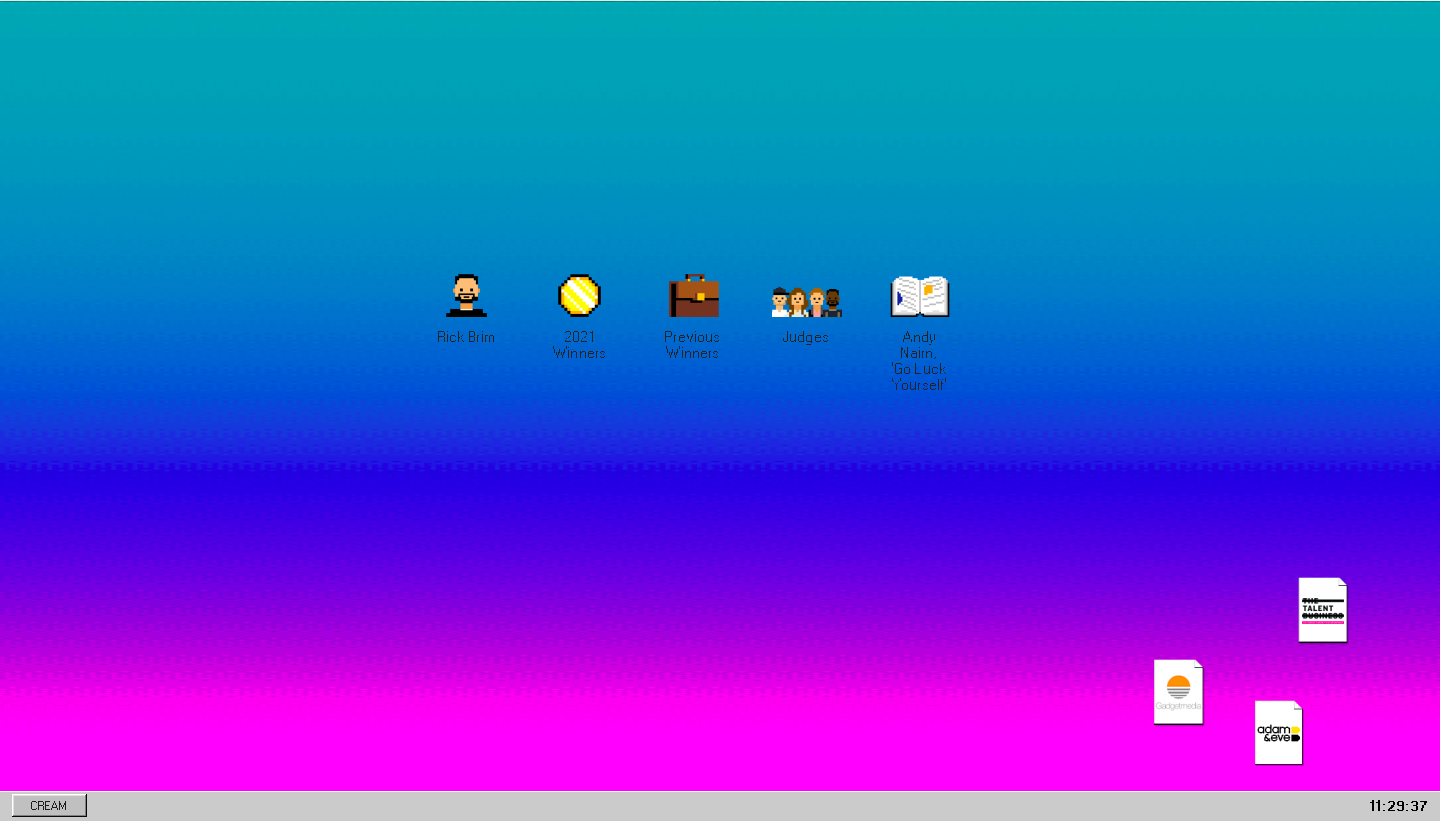Click the gold coin 2021 Winners icon
Screen dimensions: 1440x821
(579, 296)
